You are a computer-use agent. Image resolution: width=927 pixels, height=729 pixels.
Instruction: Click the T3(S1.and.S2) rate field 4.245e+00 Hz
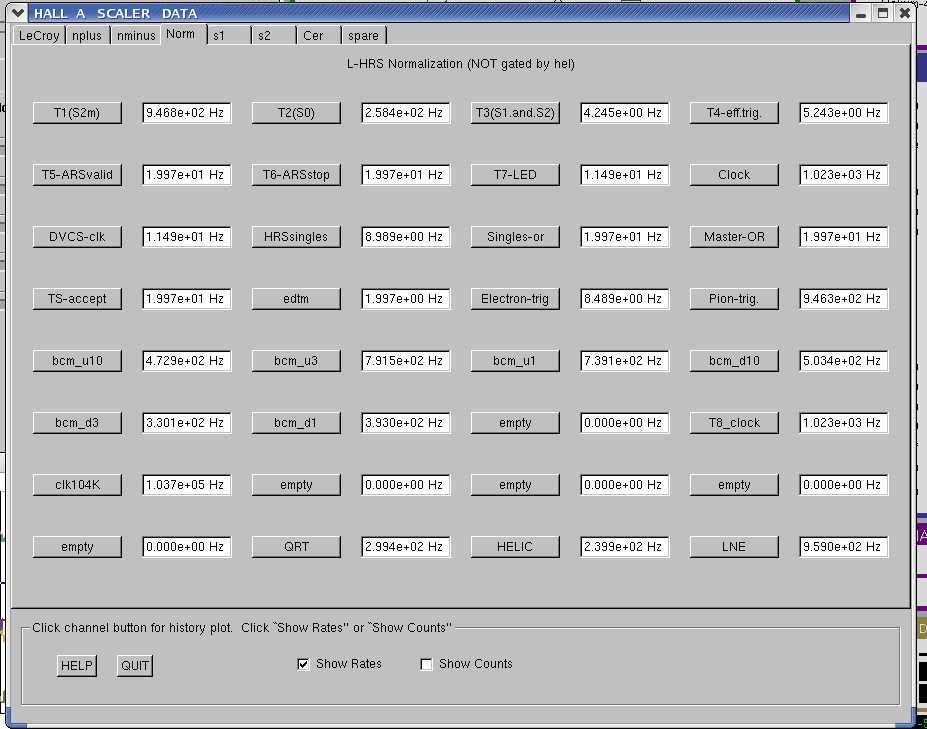pyautogui.click(x=625, y=113)
